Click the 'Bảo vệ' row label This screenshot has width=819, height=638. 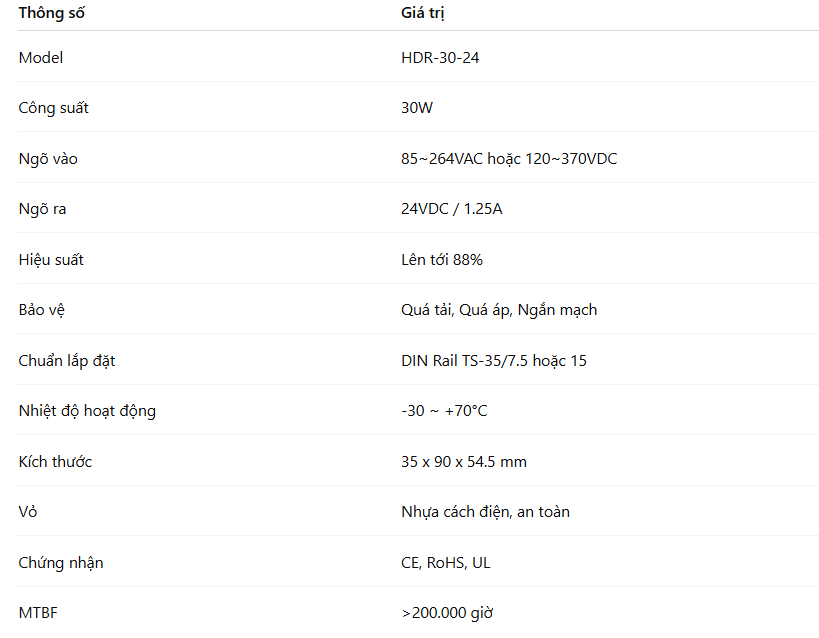[x=42, y=310]
